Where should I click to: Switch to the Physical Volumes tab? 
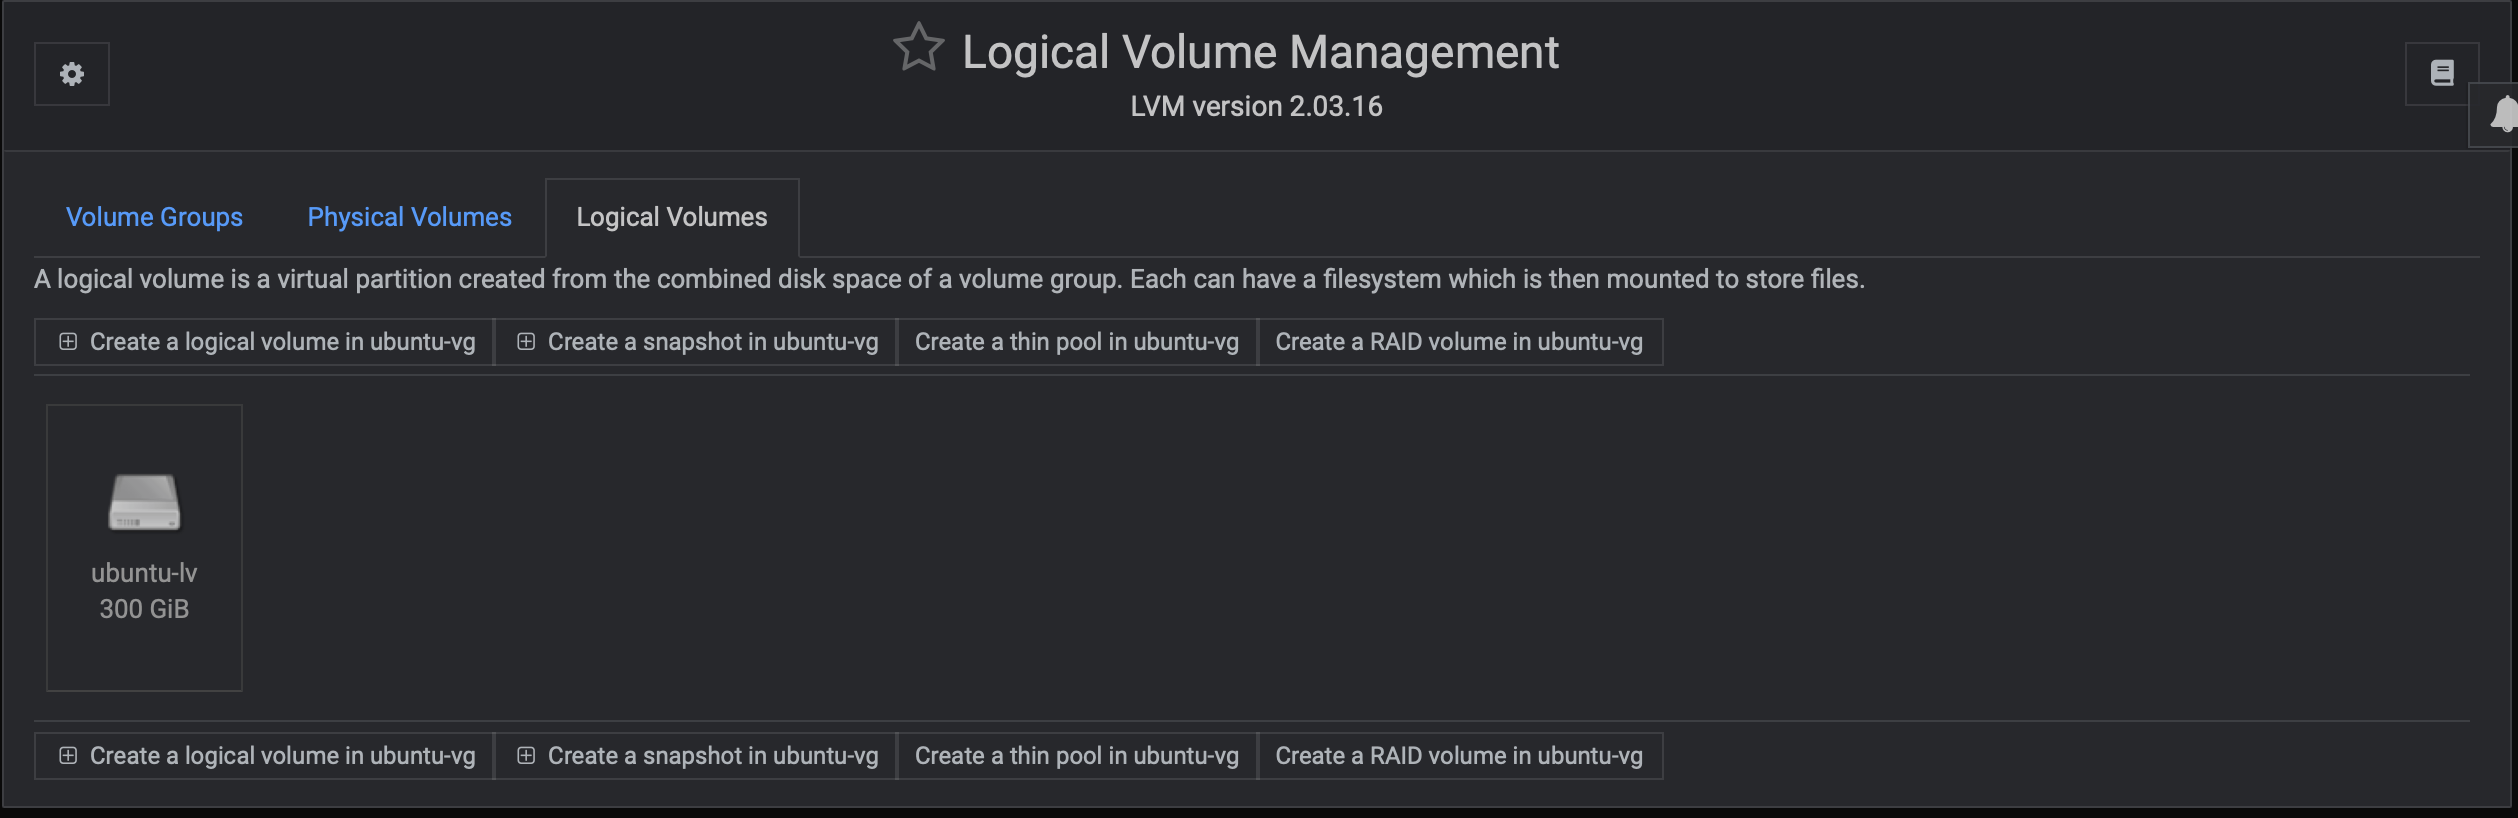click(x=409, y=217)
